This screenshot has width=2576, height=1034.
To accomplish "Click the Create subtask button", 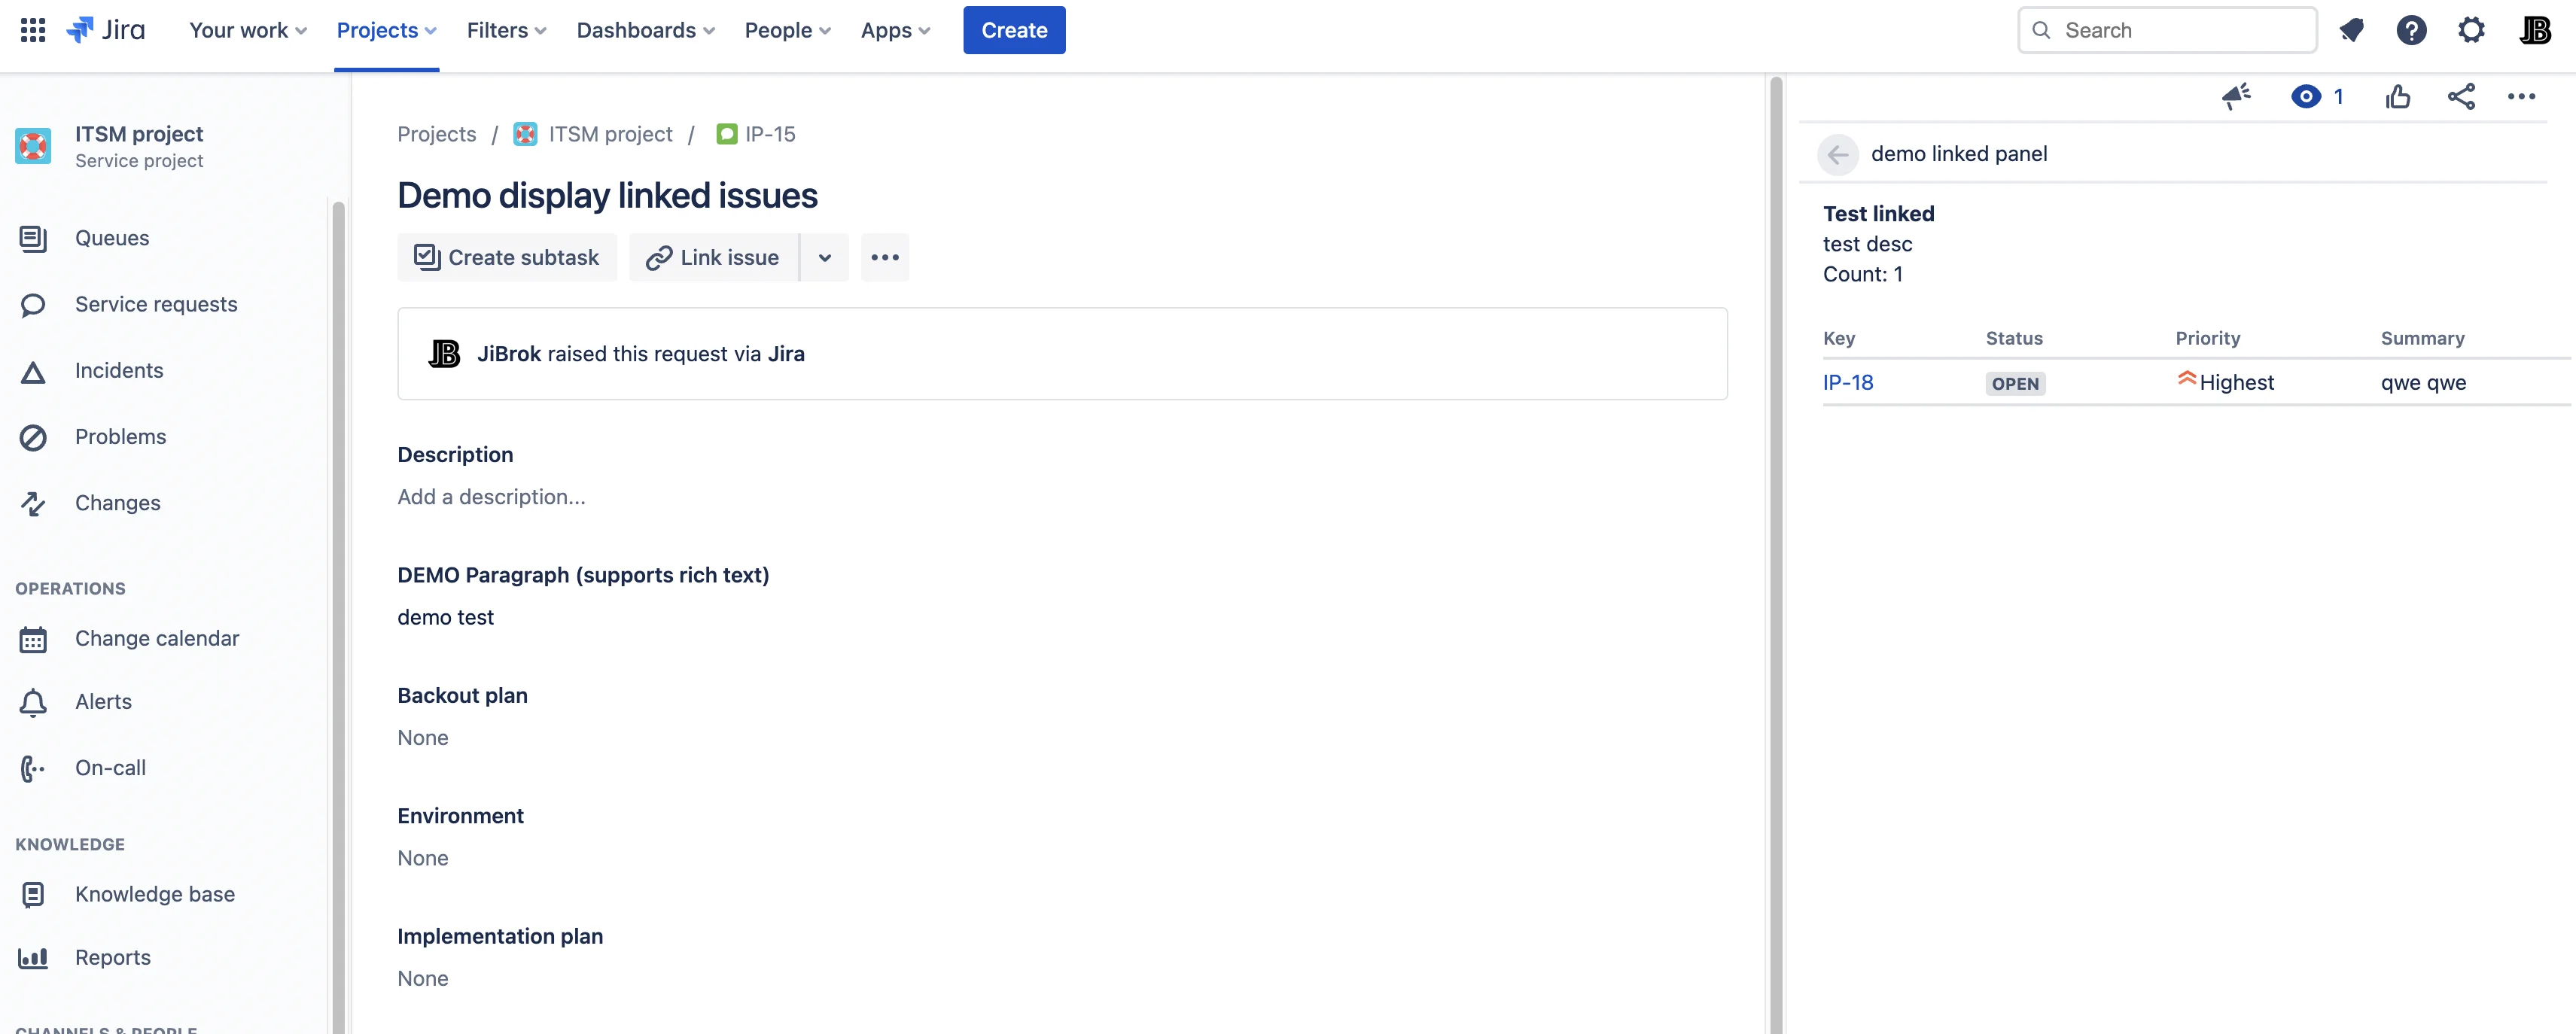I will tap(507, 257).
